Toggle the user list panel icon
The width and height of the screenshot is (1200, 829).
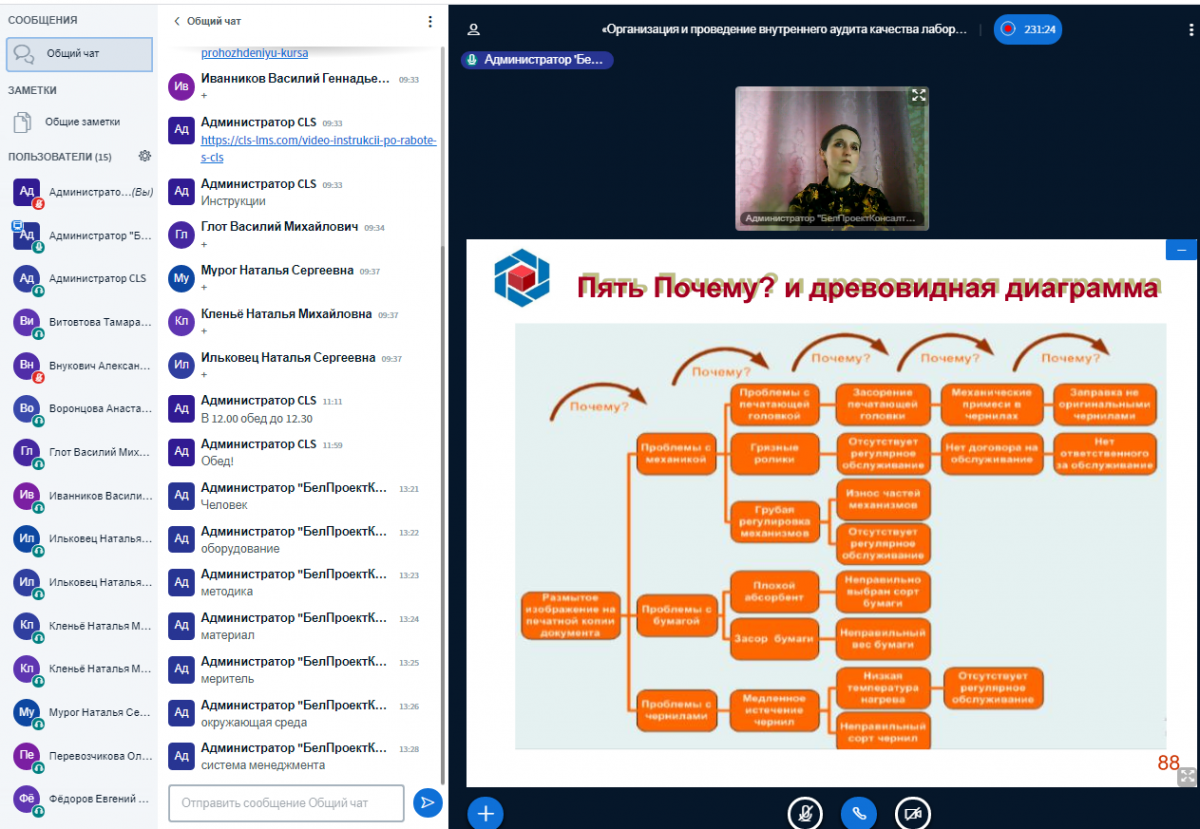tap(474, 30)
